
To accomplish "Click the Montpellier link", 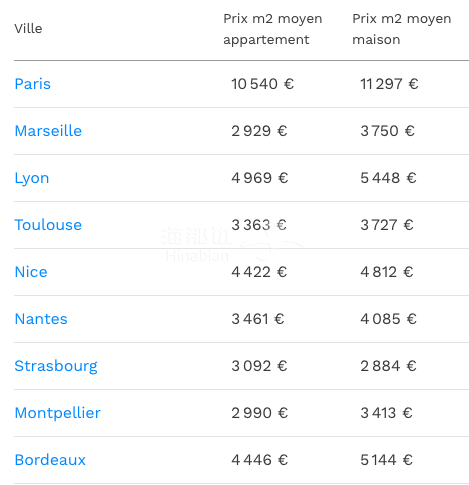I will (x=58, y=413).
